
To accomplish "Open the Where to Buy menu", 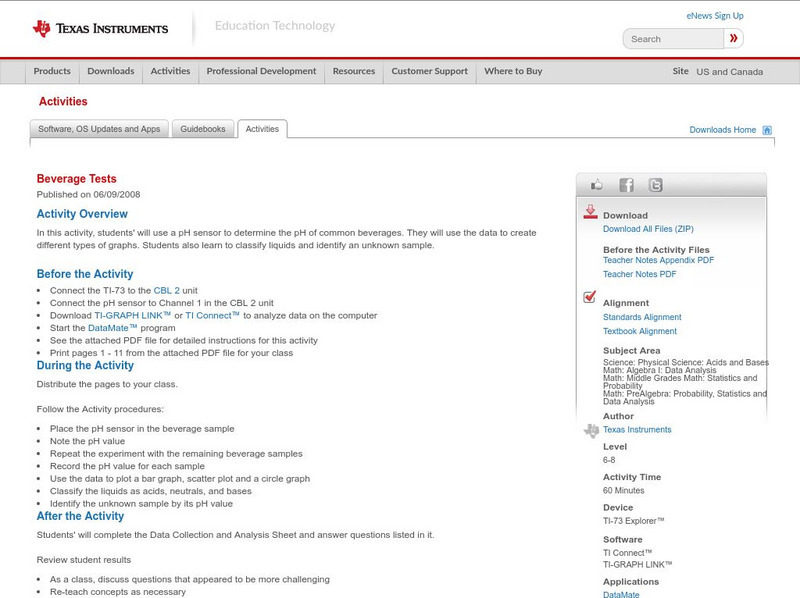I will [513, 71].
